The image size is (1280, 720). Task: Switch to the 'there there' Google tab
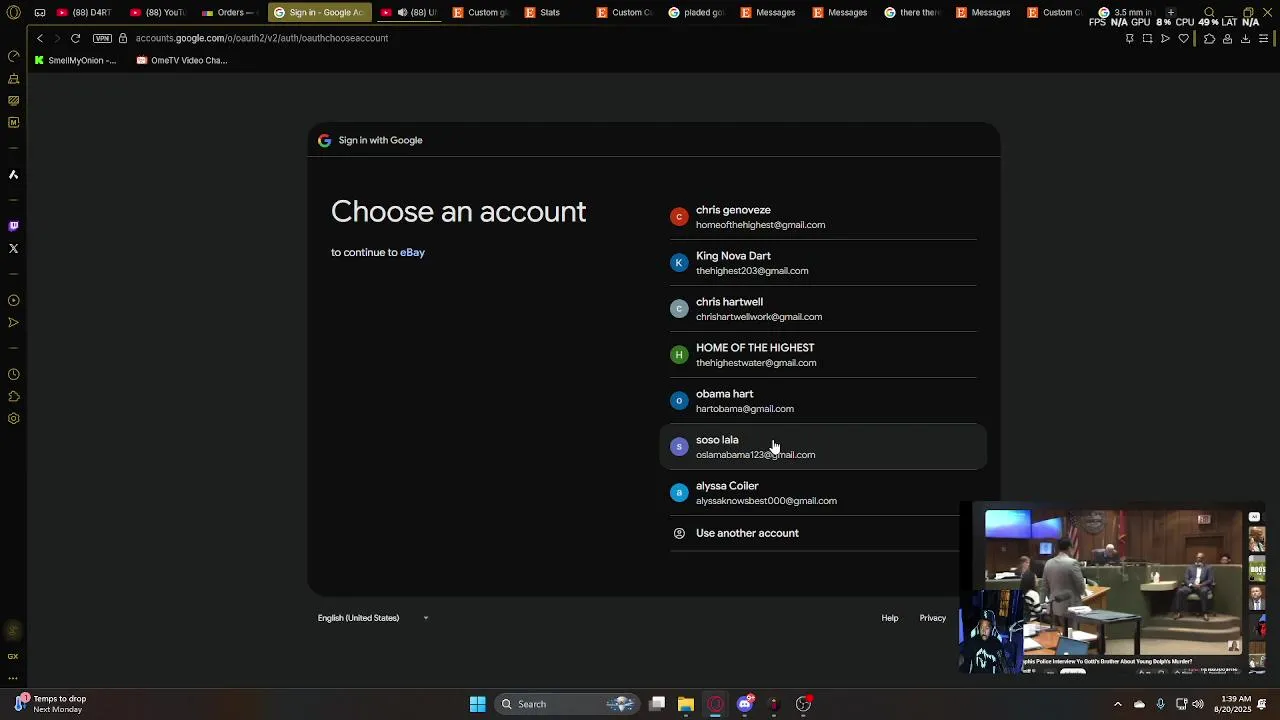click(x=912, y=12)
